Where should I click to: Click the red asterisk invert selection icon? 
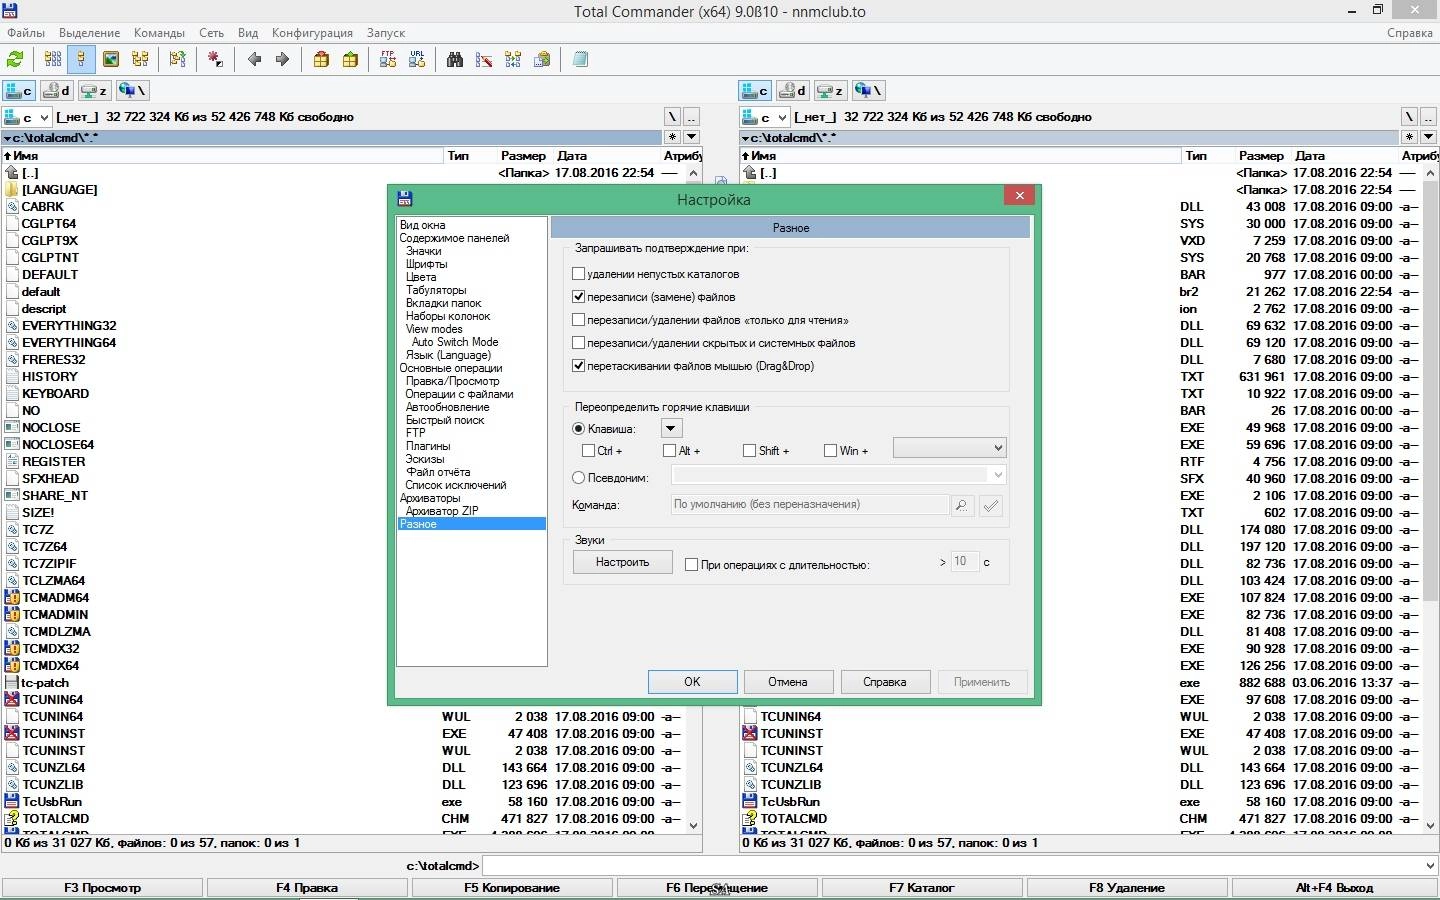pos(215,60)
